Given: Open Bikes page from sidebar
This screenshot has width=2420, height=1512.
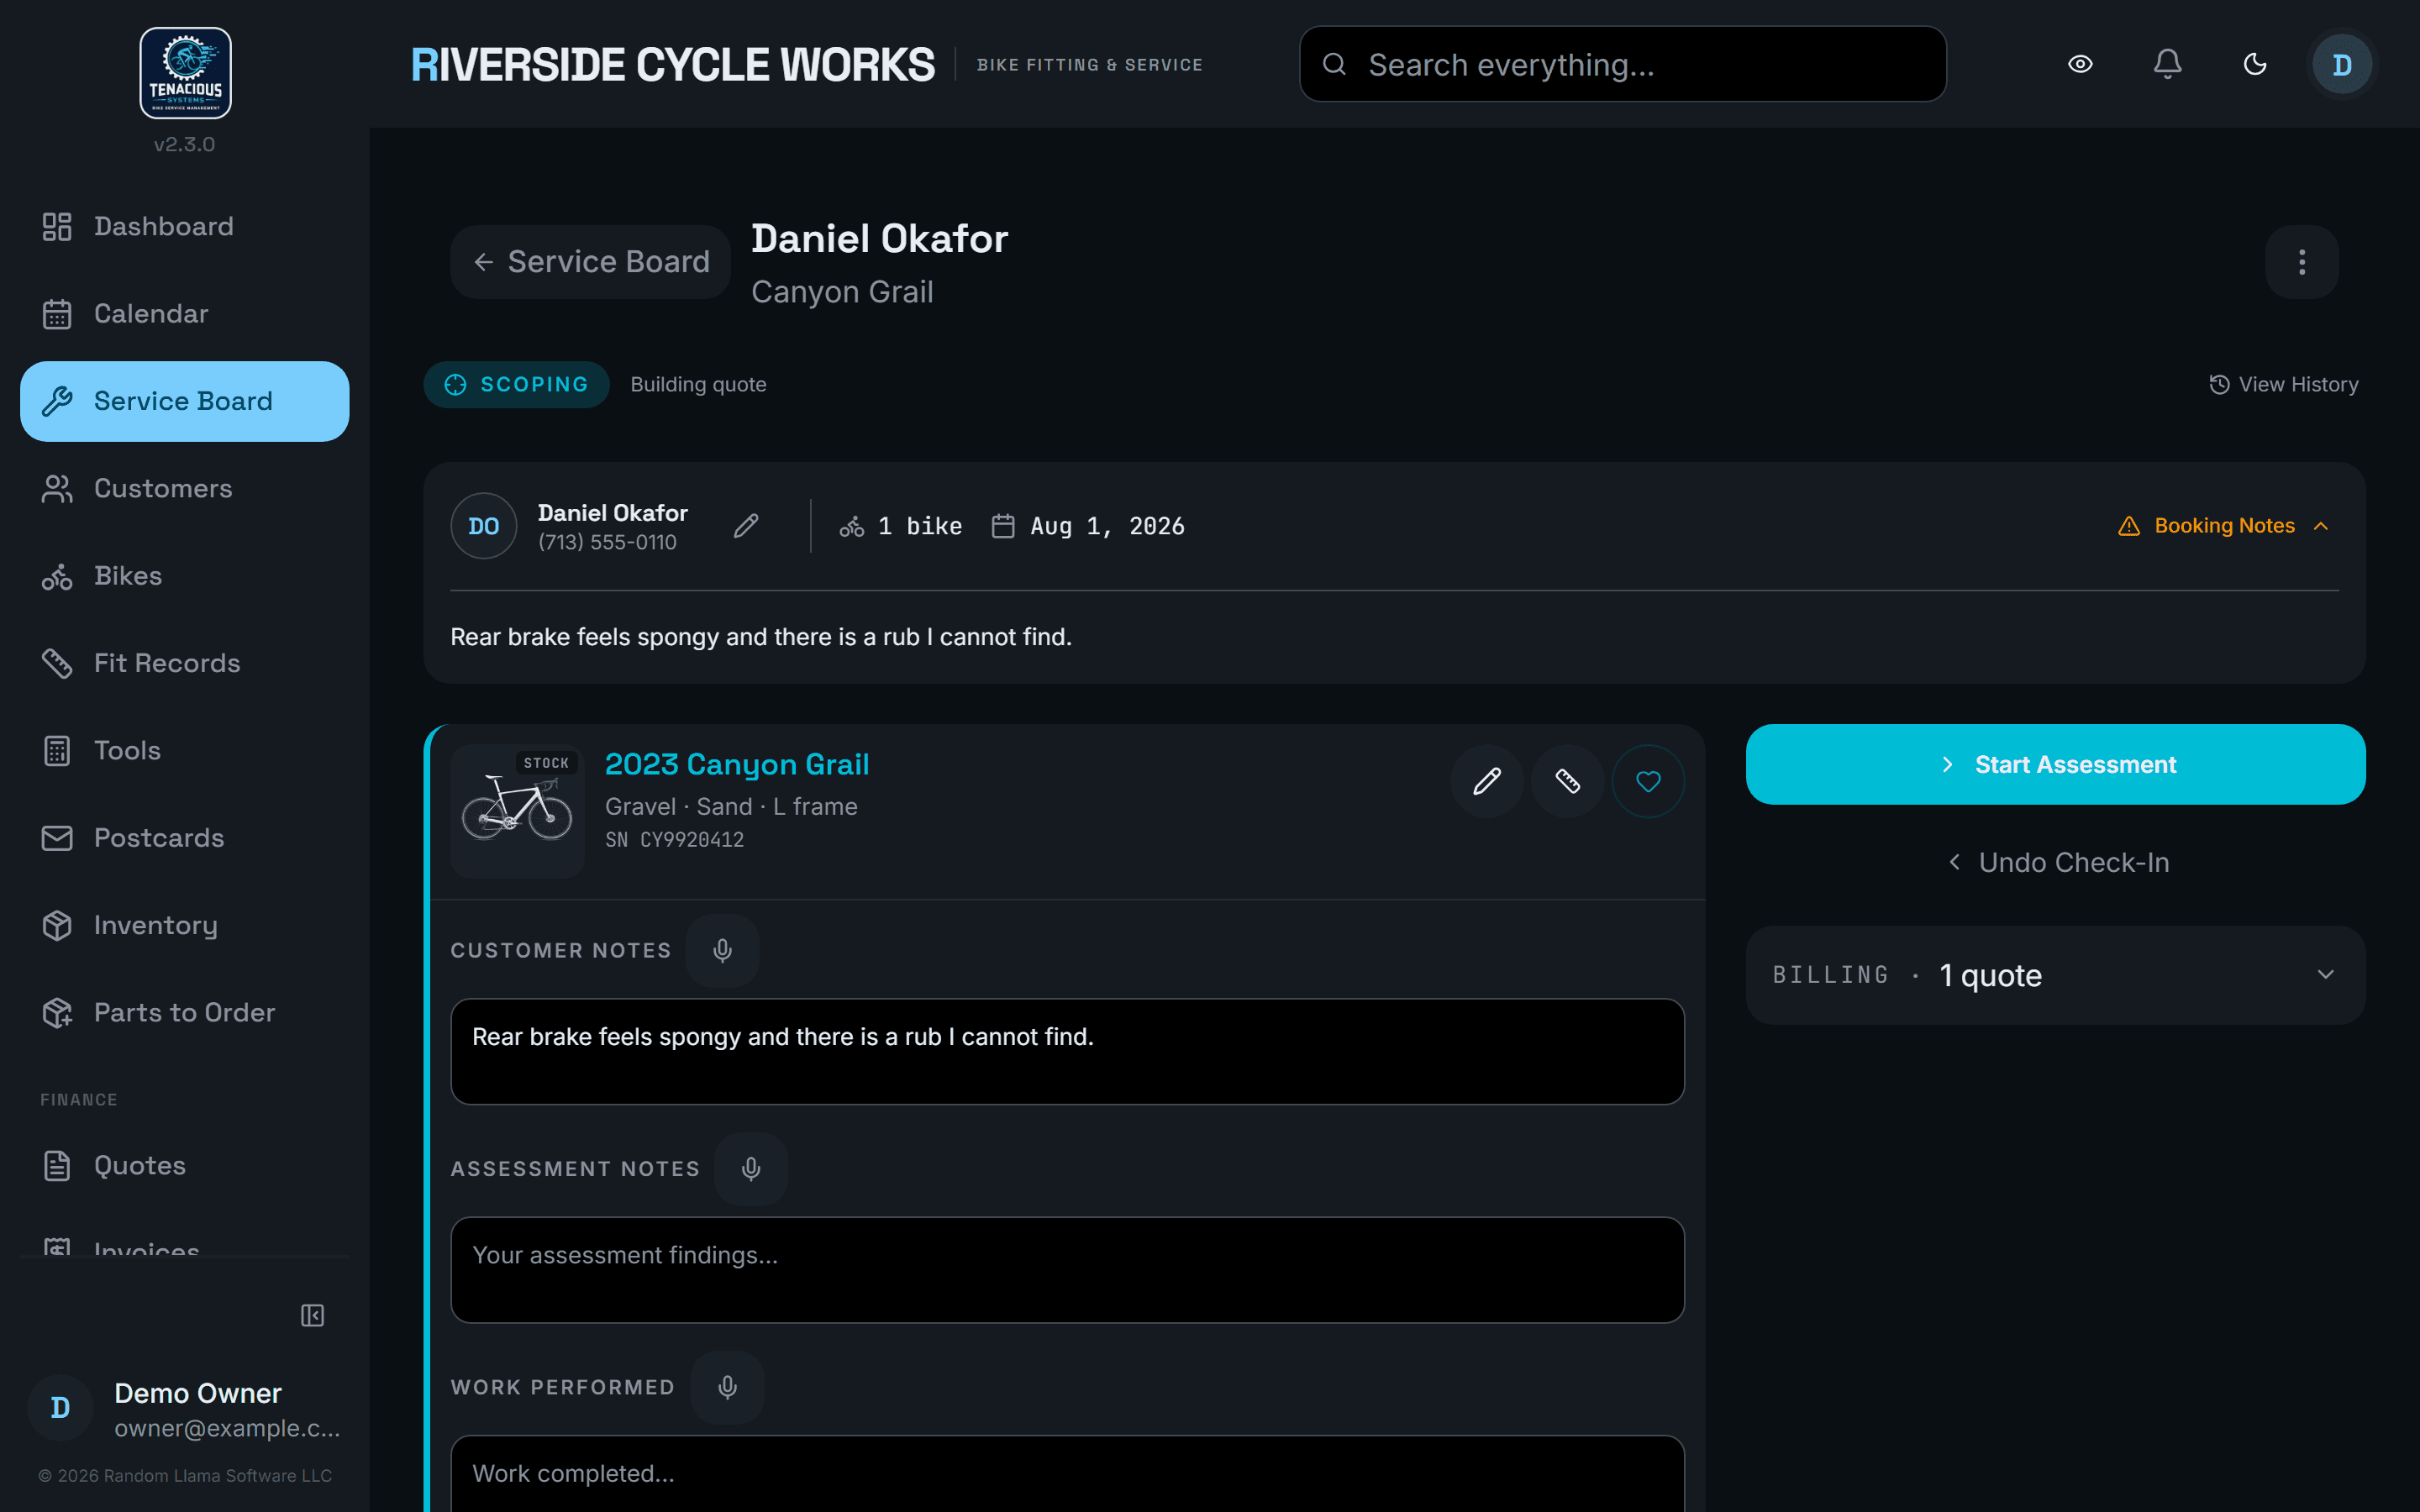Looking at the screenshot, I should 185,576.
